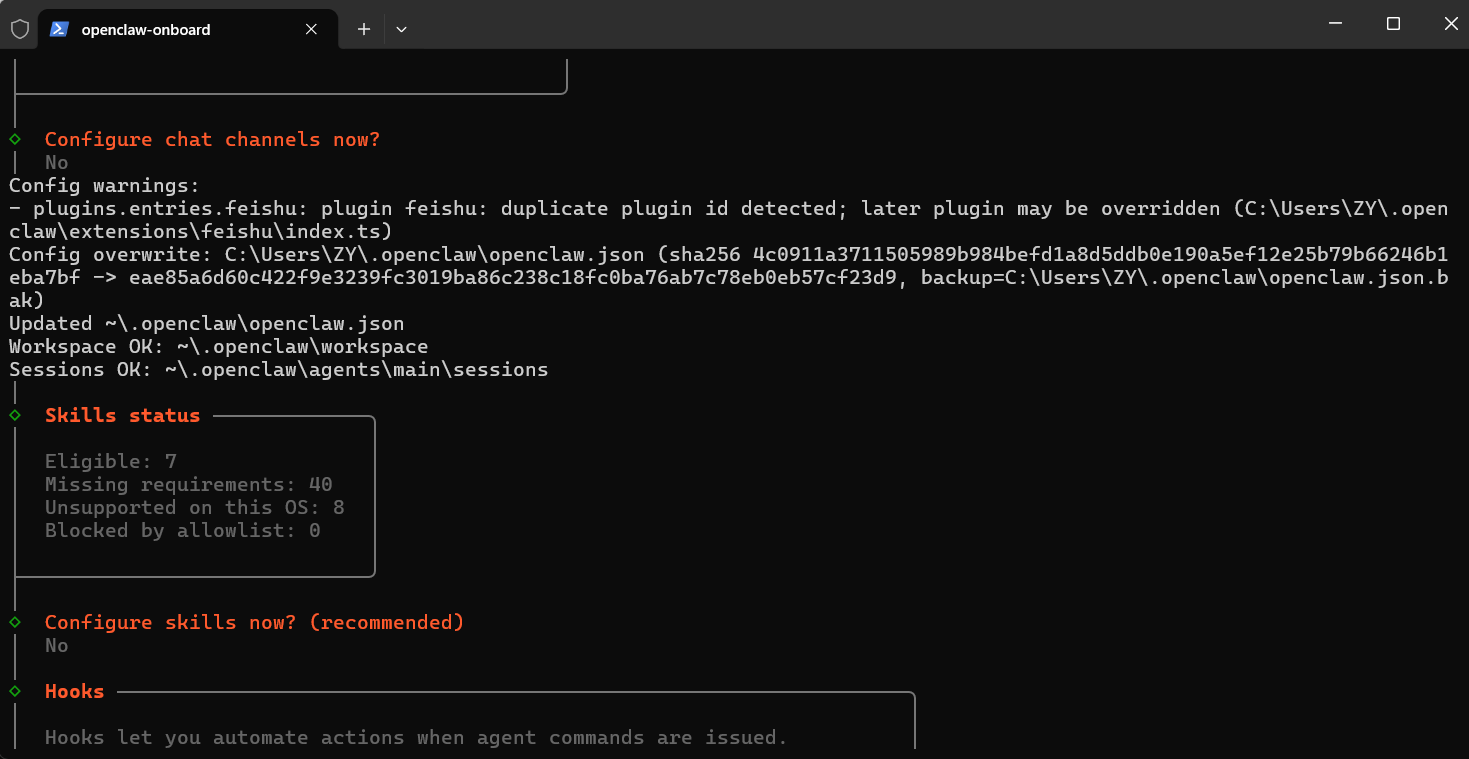Click the "Configure chat channels now?" prompt text

point(212,139)
